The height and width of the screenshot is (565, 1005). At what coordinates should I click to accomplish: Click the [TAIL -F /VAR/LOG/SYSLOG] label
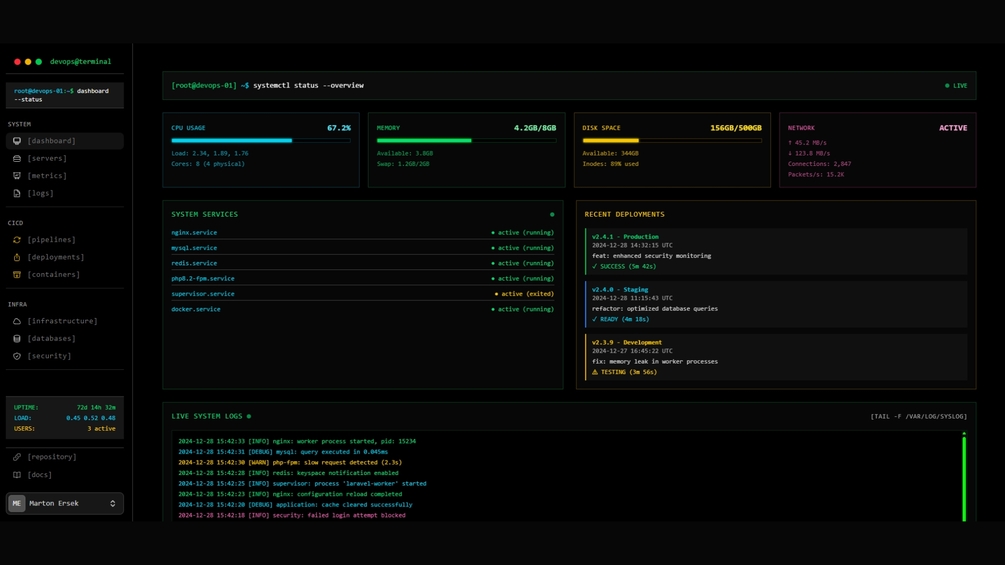(x=918, y=416)
